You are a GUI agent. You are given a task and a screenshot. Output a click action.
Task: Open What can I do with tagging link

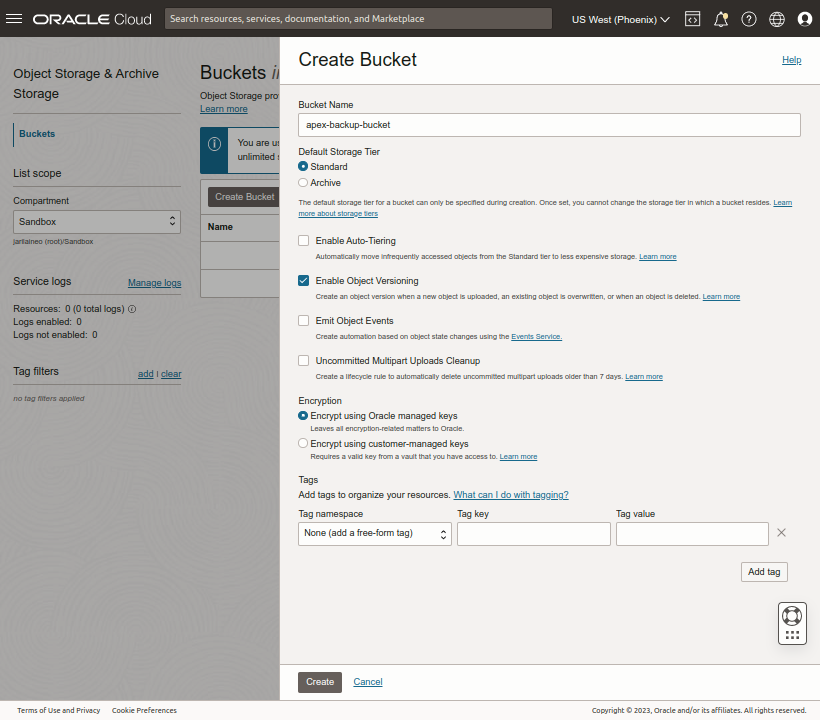[510, 495]
